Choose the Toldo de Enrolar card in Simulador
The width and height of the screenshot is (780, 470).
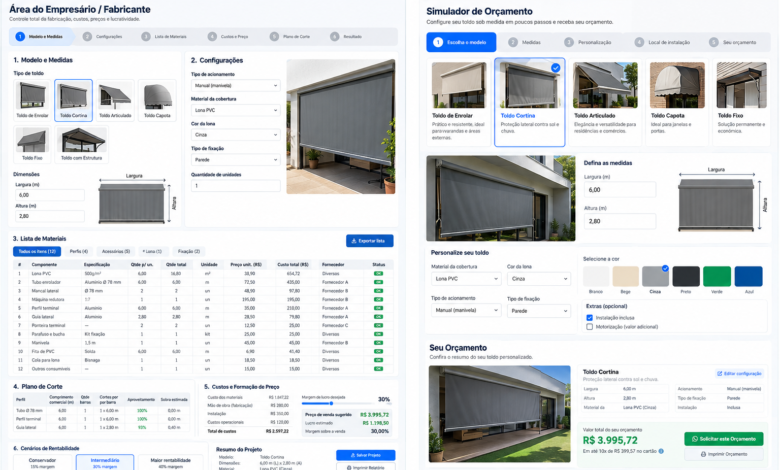[459, 102]
